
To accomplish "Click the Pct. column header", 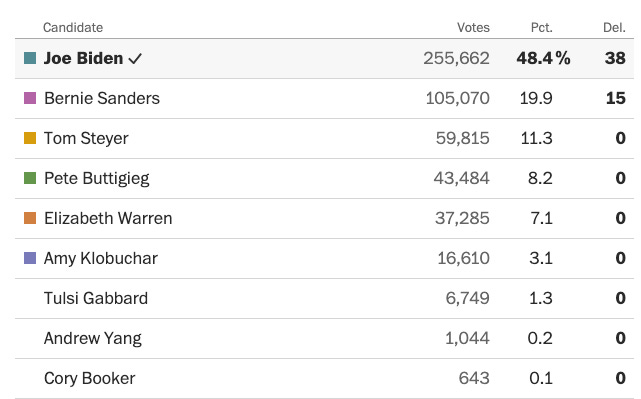I will [x=541, y=27].
